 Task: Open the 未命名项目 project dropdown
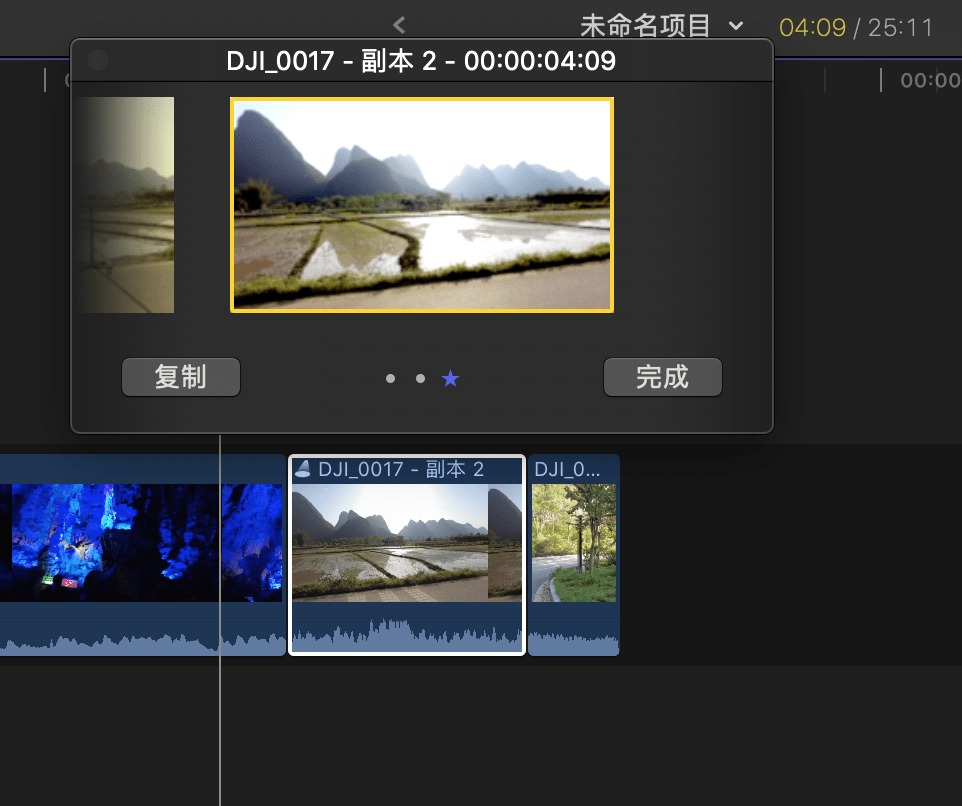tap(736, 26)
